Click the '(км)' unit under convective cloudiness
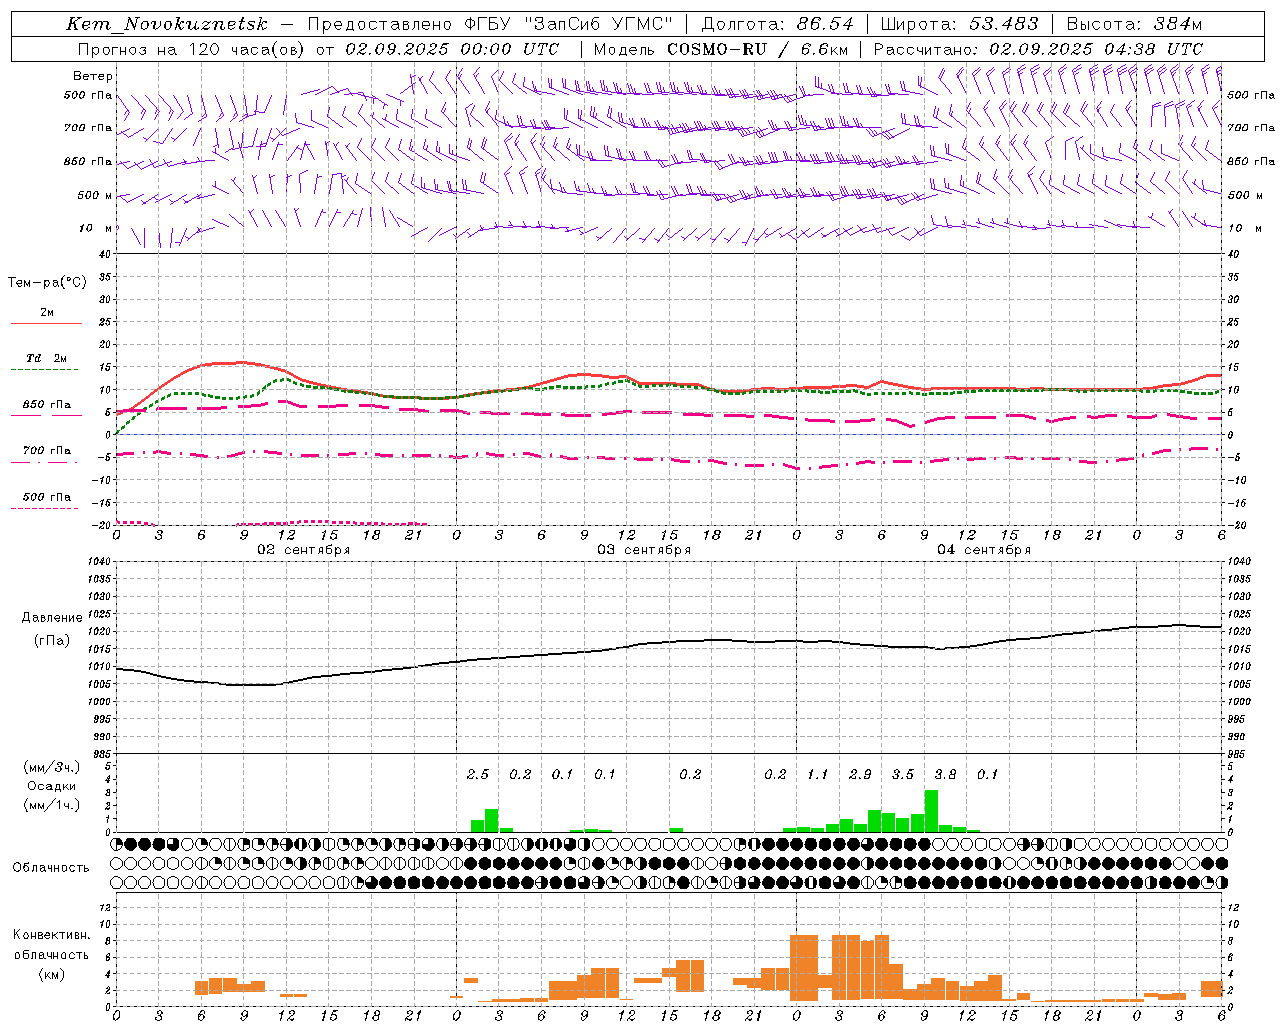 click(x=52, y=973)
